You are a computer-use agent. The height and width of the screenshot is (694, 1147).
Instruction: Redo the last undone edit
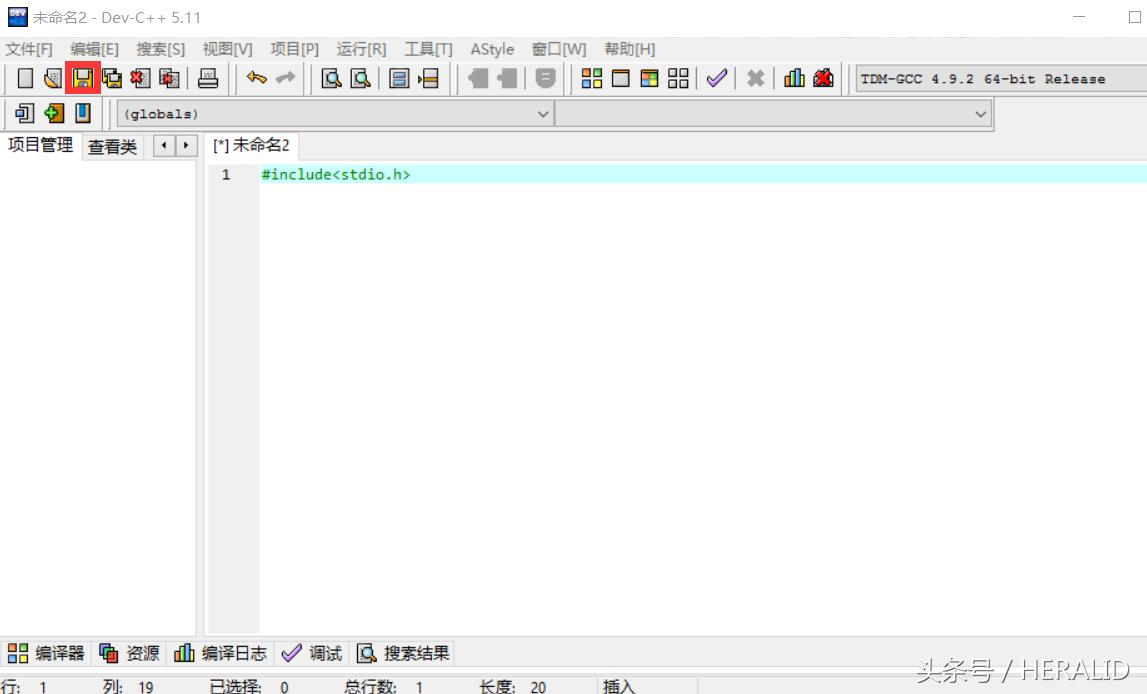(285, 78)
